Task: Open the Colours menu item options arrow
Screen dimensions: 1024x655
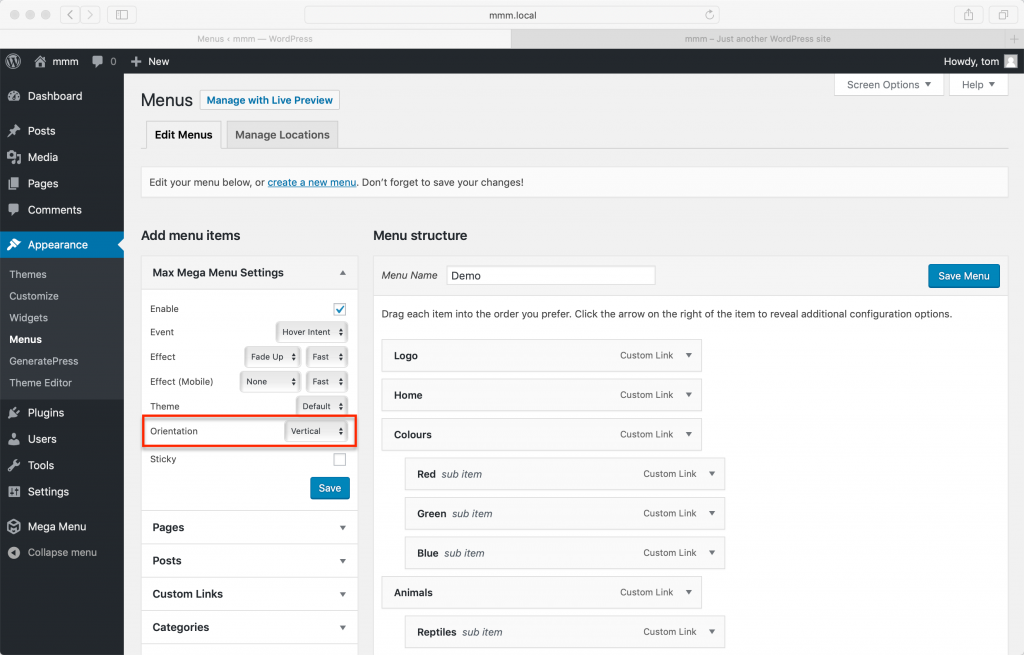Action: pos(689,434)
